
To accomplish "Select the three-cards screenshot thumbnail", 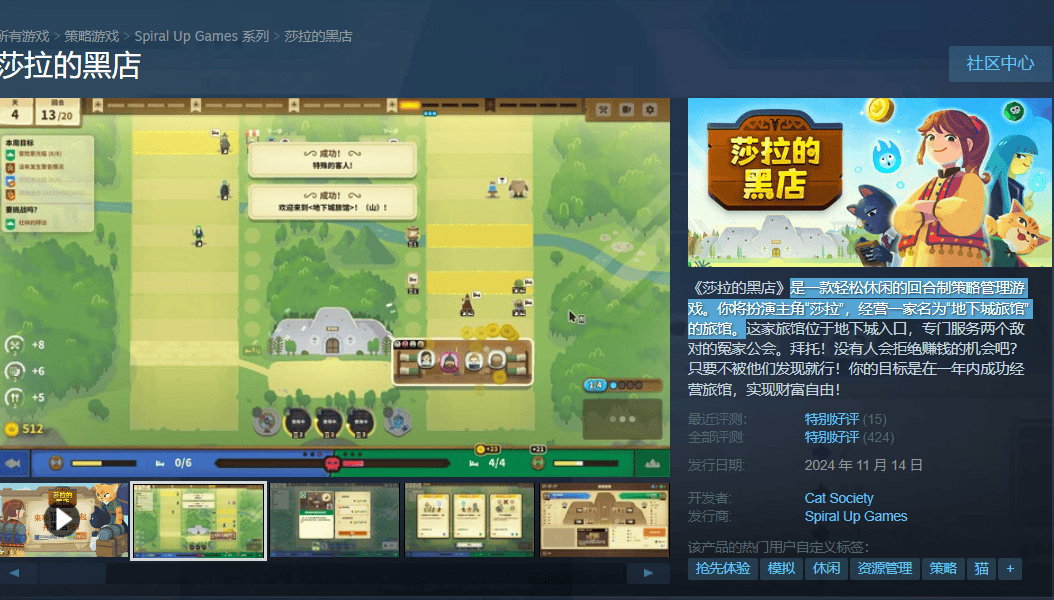I will pyautogui.click(x=469, y=520).
